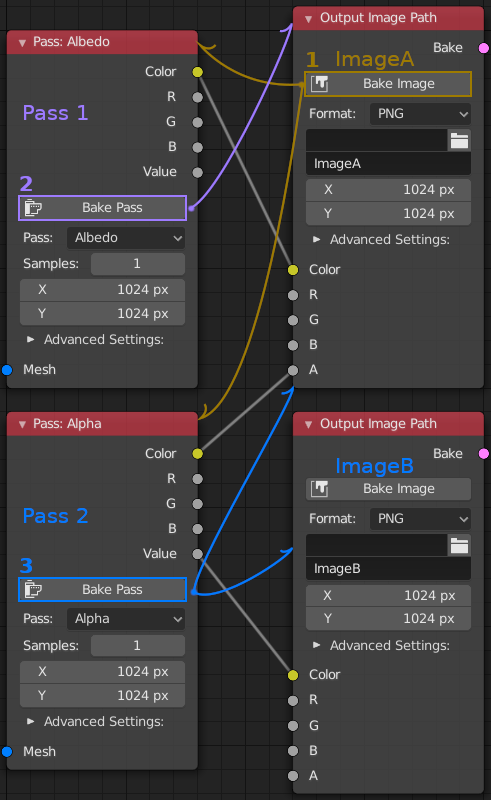Click the pink Bake socket on ImageA node
The width and height of the screenshot is (491, 800).
point(484,48)
